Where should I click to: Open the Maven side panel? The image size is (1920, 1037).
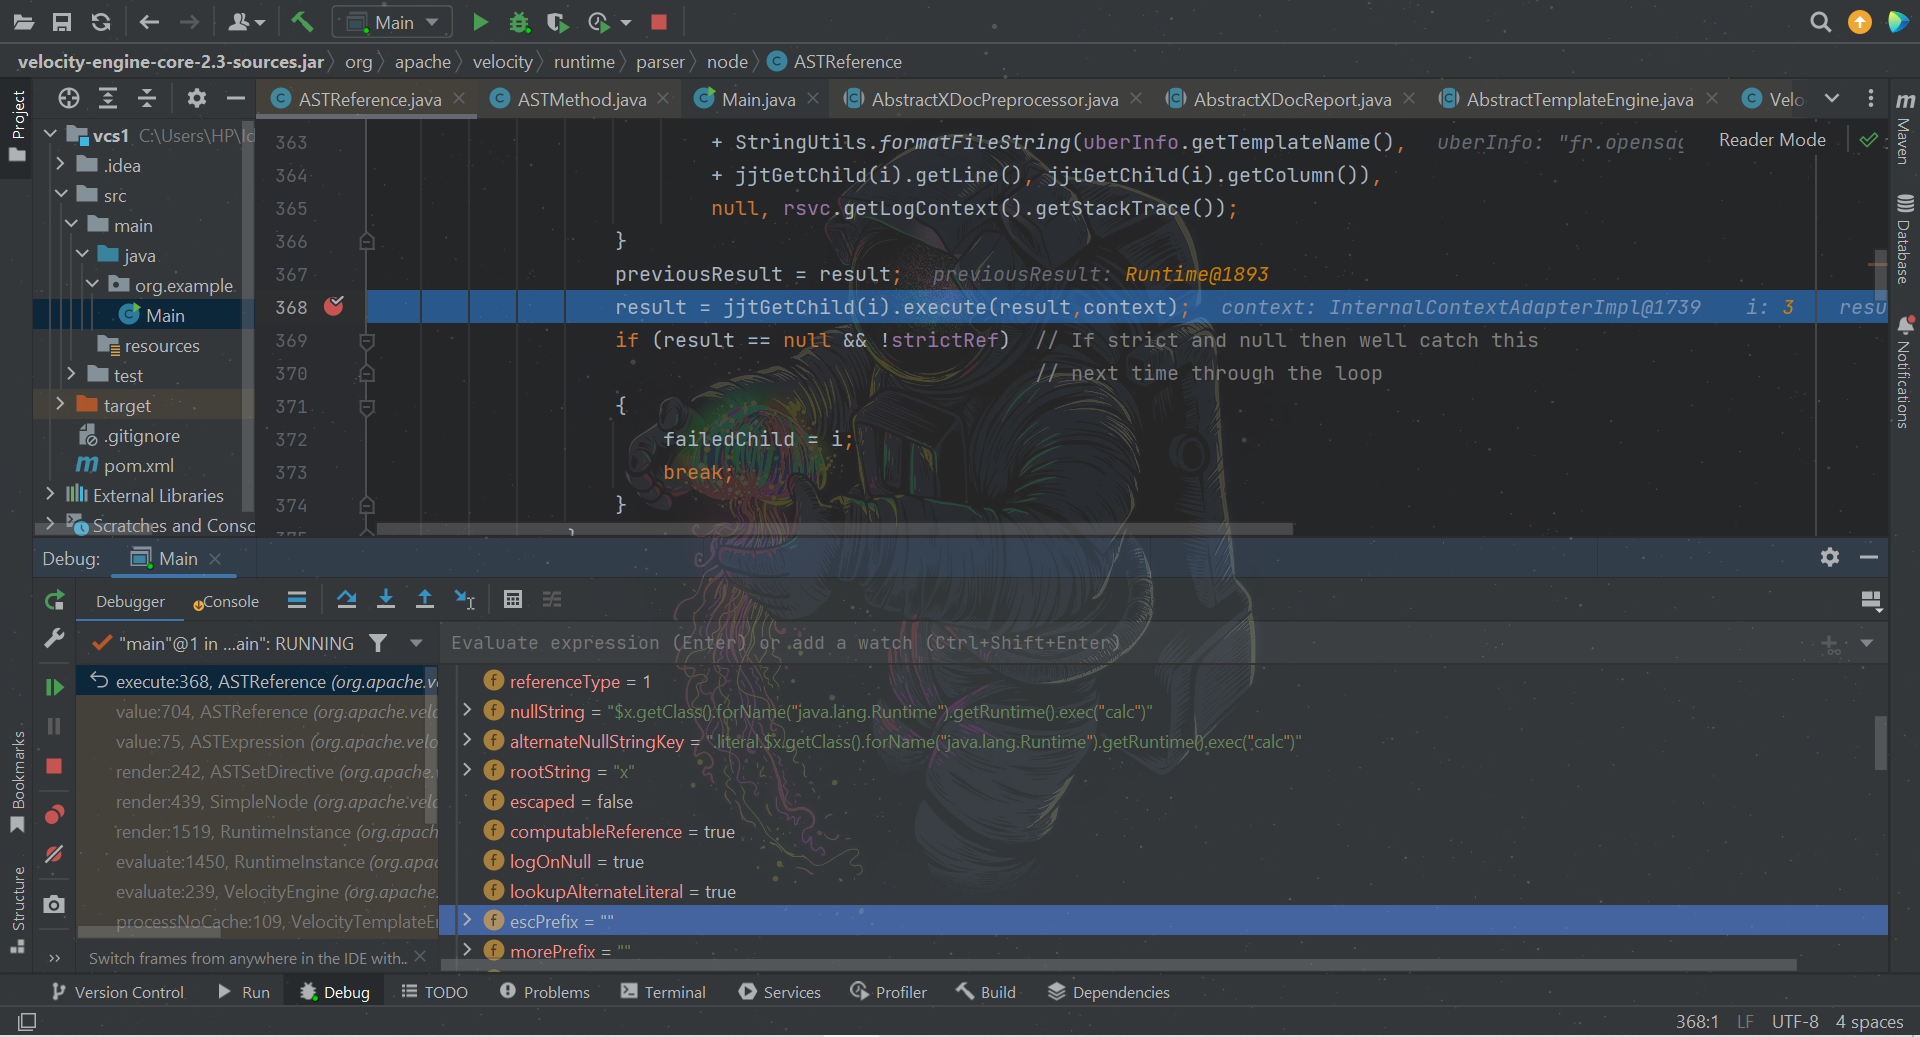pyautogui.click(x=1905, y=128)
